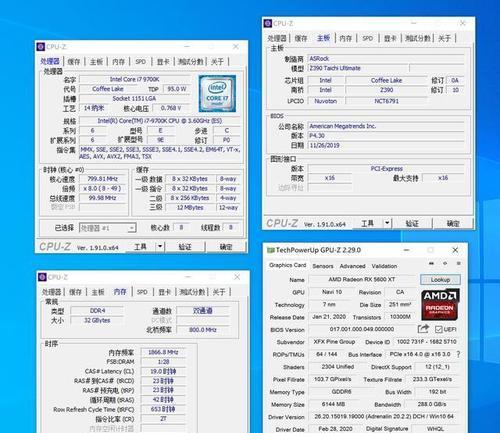Viewport: 500px width, 433px height.
Task: Click the AMD Radeon RX 5600 XT name field
Action: pyautogui.click(x=362, y=279)
